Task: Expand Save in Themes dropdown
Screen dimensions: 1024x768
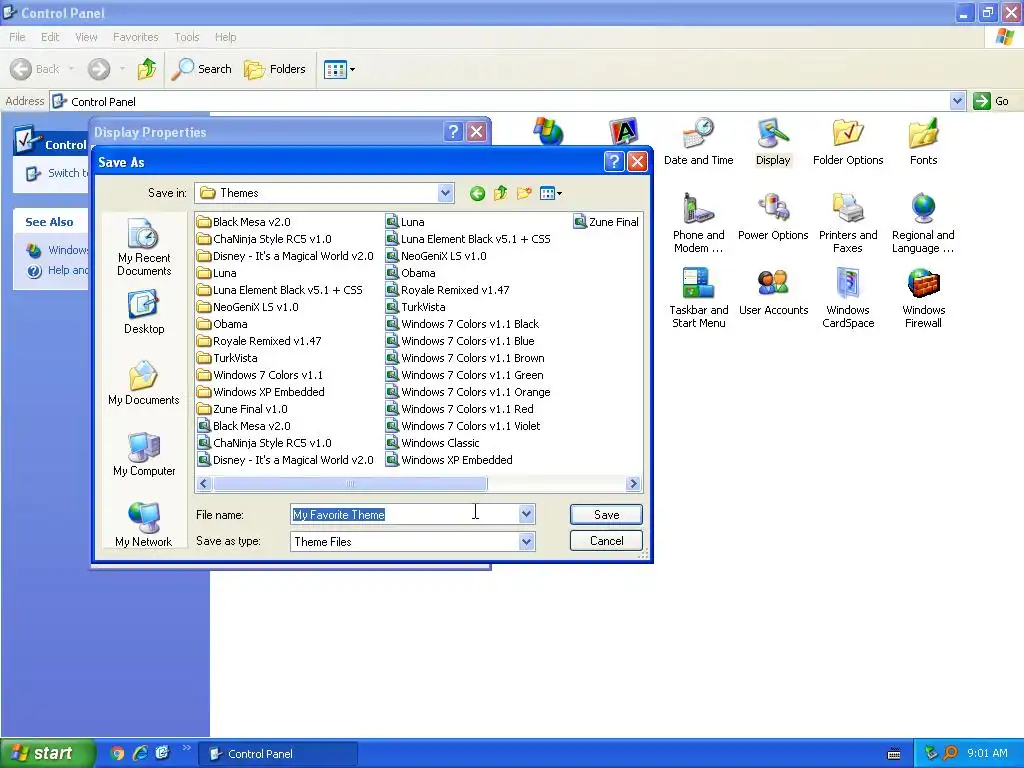Action: click(x=445, y=193)
